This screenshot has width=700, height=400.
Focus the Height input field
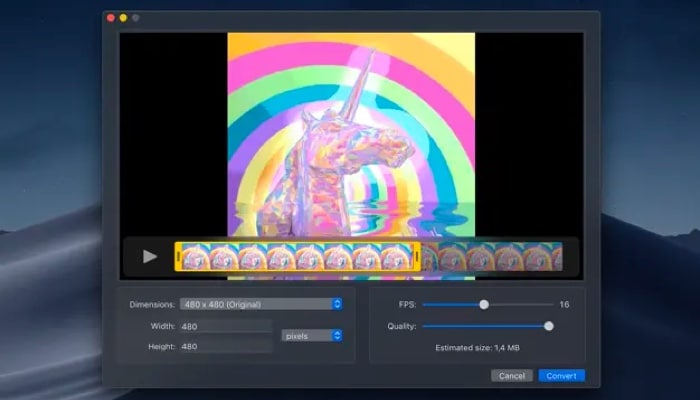point(225,346)
